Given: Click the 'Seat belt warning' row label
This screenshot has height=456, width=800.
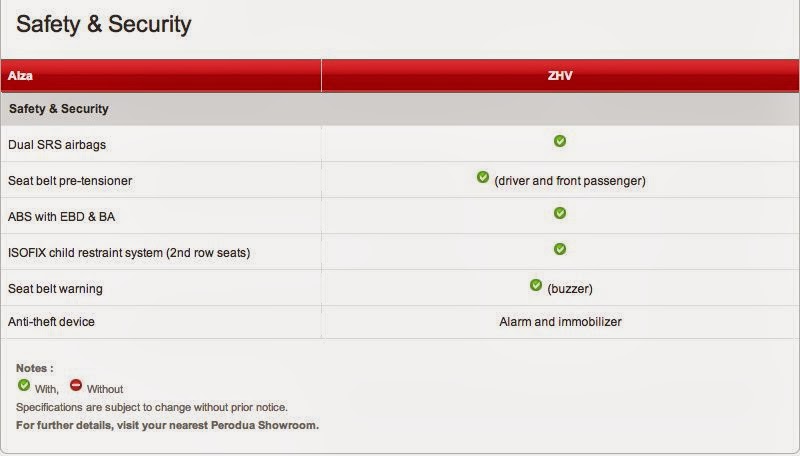Looking at the screenshot, I should tap(55, 289).
